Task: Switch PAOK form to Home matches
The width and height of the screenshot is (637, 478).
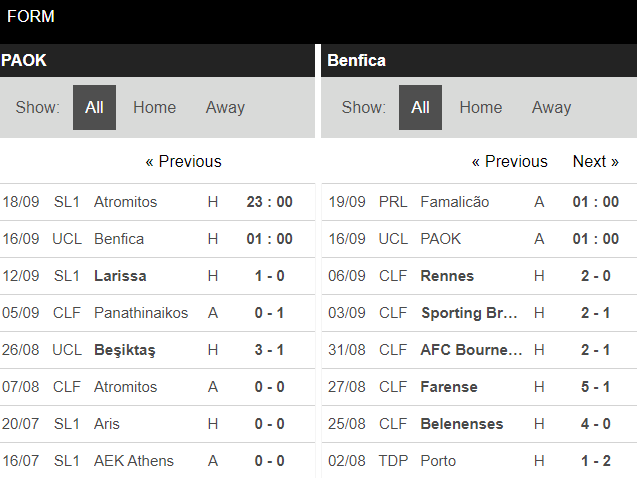Action: click(x=154, y=108)
